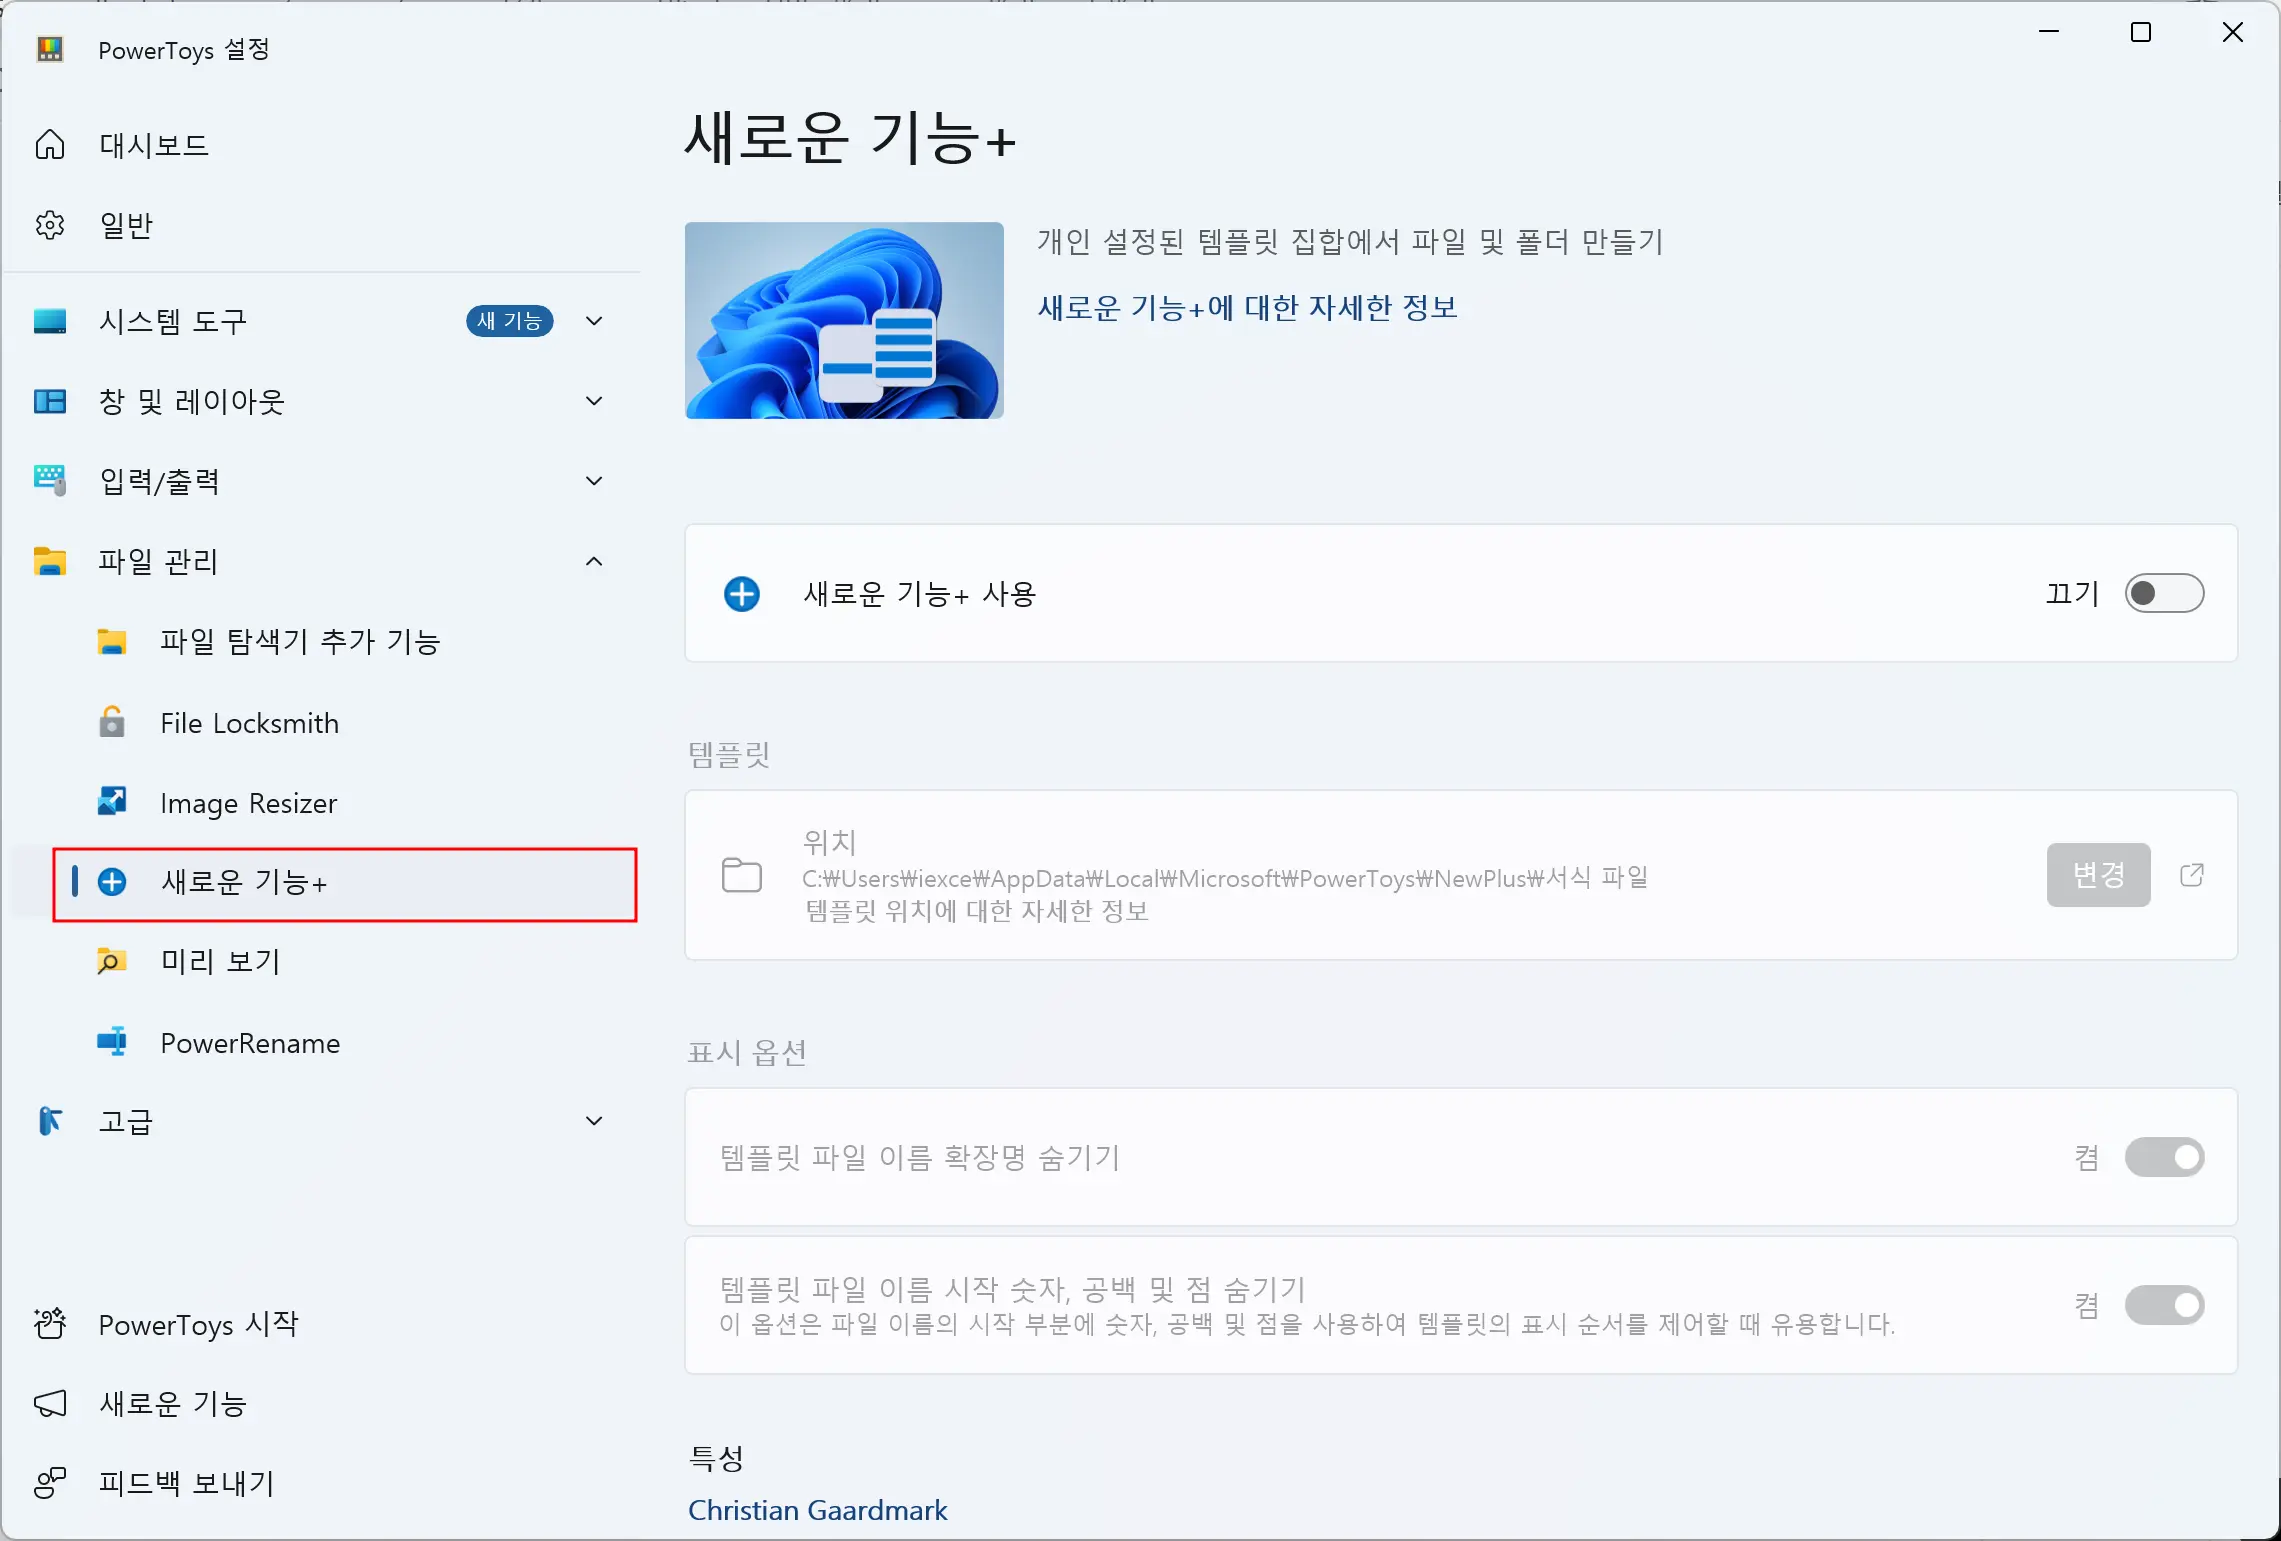
Task: Click the 변경 button for template location
Action: tap(2098, 875)
